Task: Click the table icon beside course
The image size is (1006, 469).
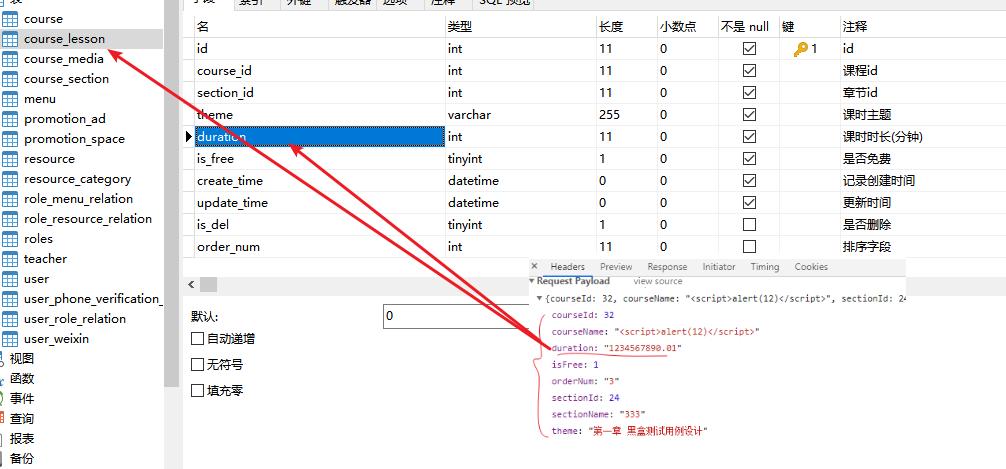Action: 10,19
